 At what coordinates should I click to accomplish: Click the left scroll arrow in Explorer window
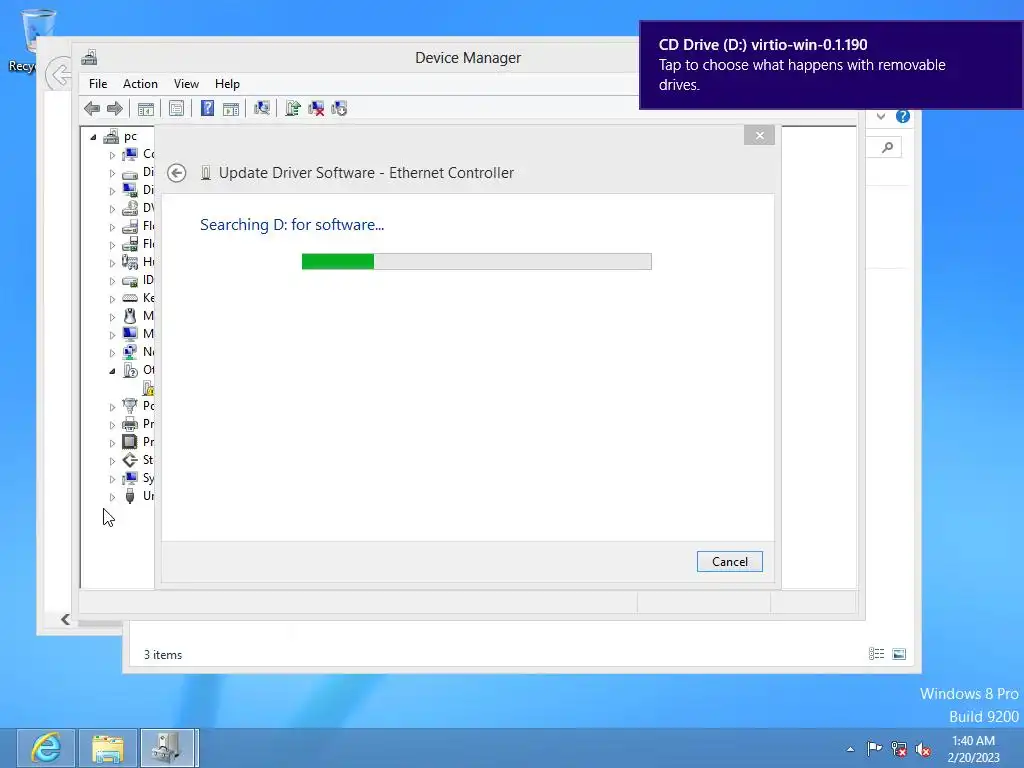coord(65,619)
